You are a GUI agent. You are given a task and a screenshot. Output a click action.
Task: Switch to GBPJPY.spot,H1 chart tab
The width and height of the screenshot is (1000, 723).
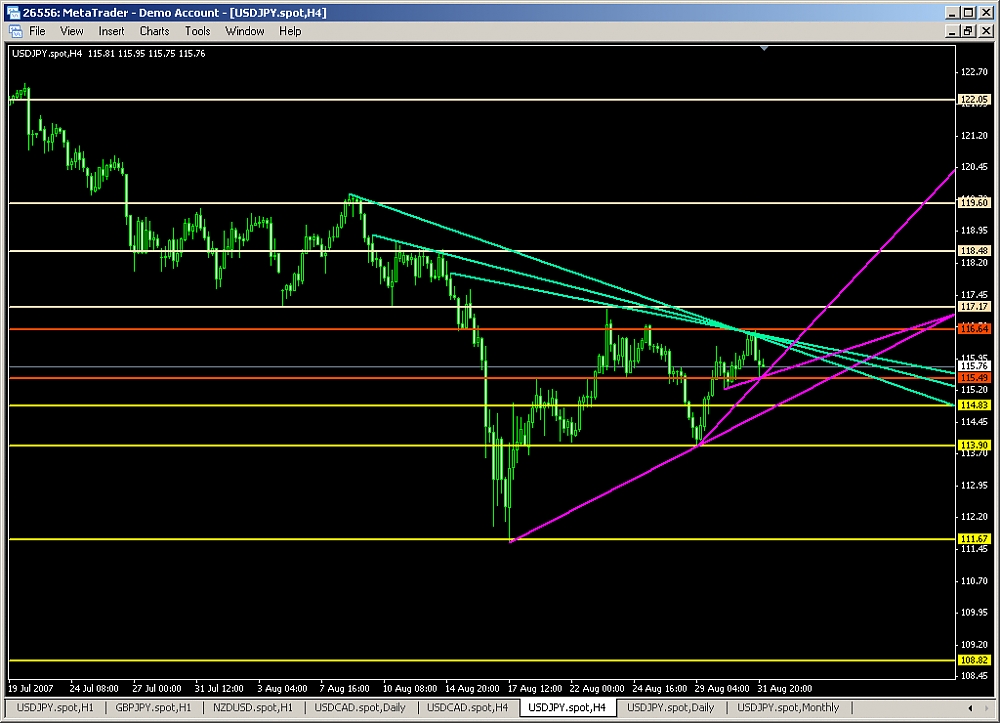click(x=153, y=707)
